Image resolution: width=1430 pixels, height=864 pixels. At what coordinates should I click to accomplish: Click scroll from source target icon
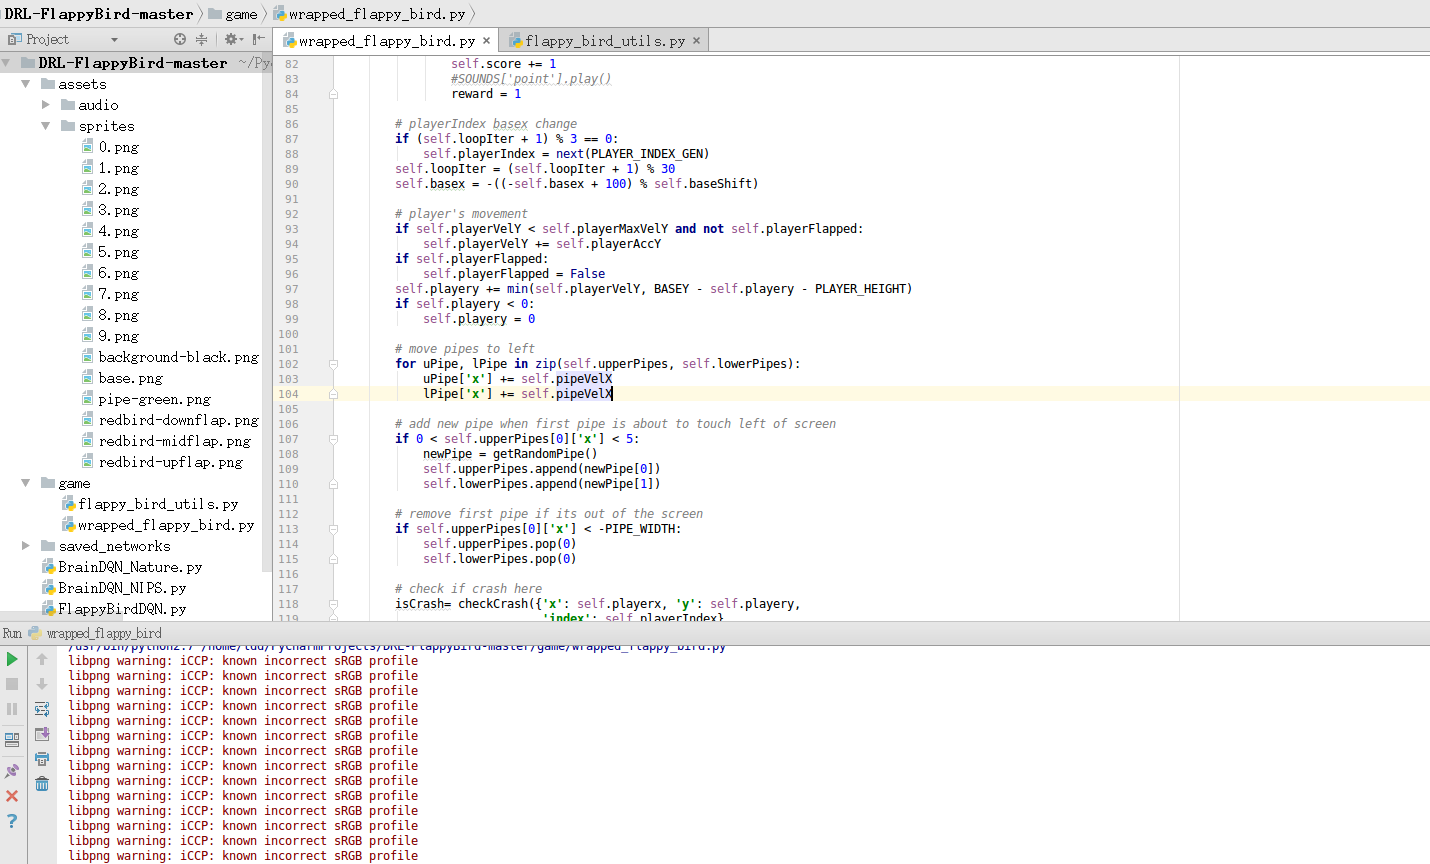pos(180,39)
